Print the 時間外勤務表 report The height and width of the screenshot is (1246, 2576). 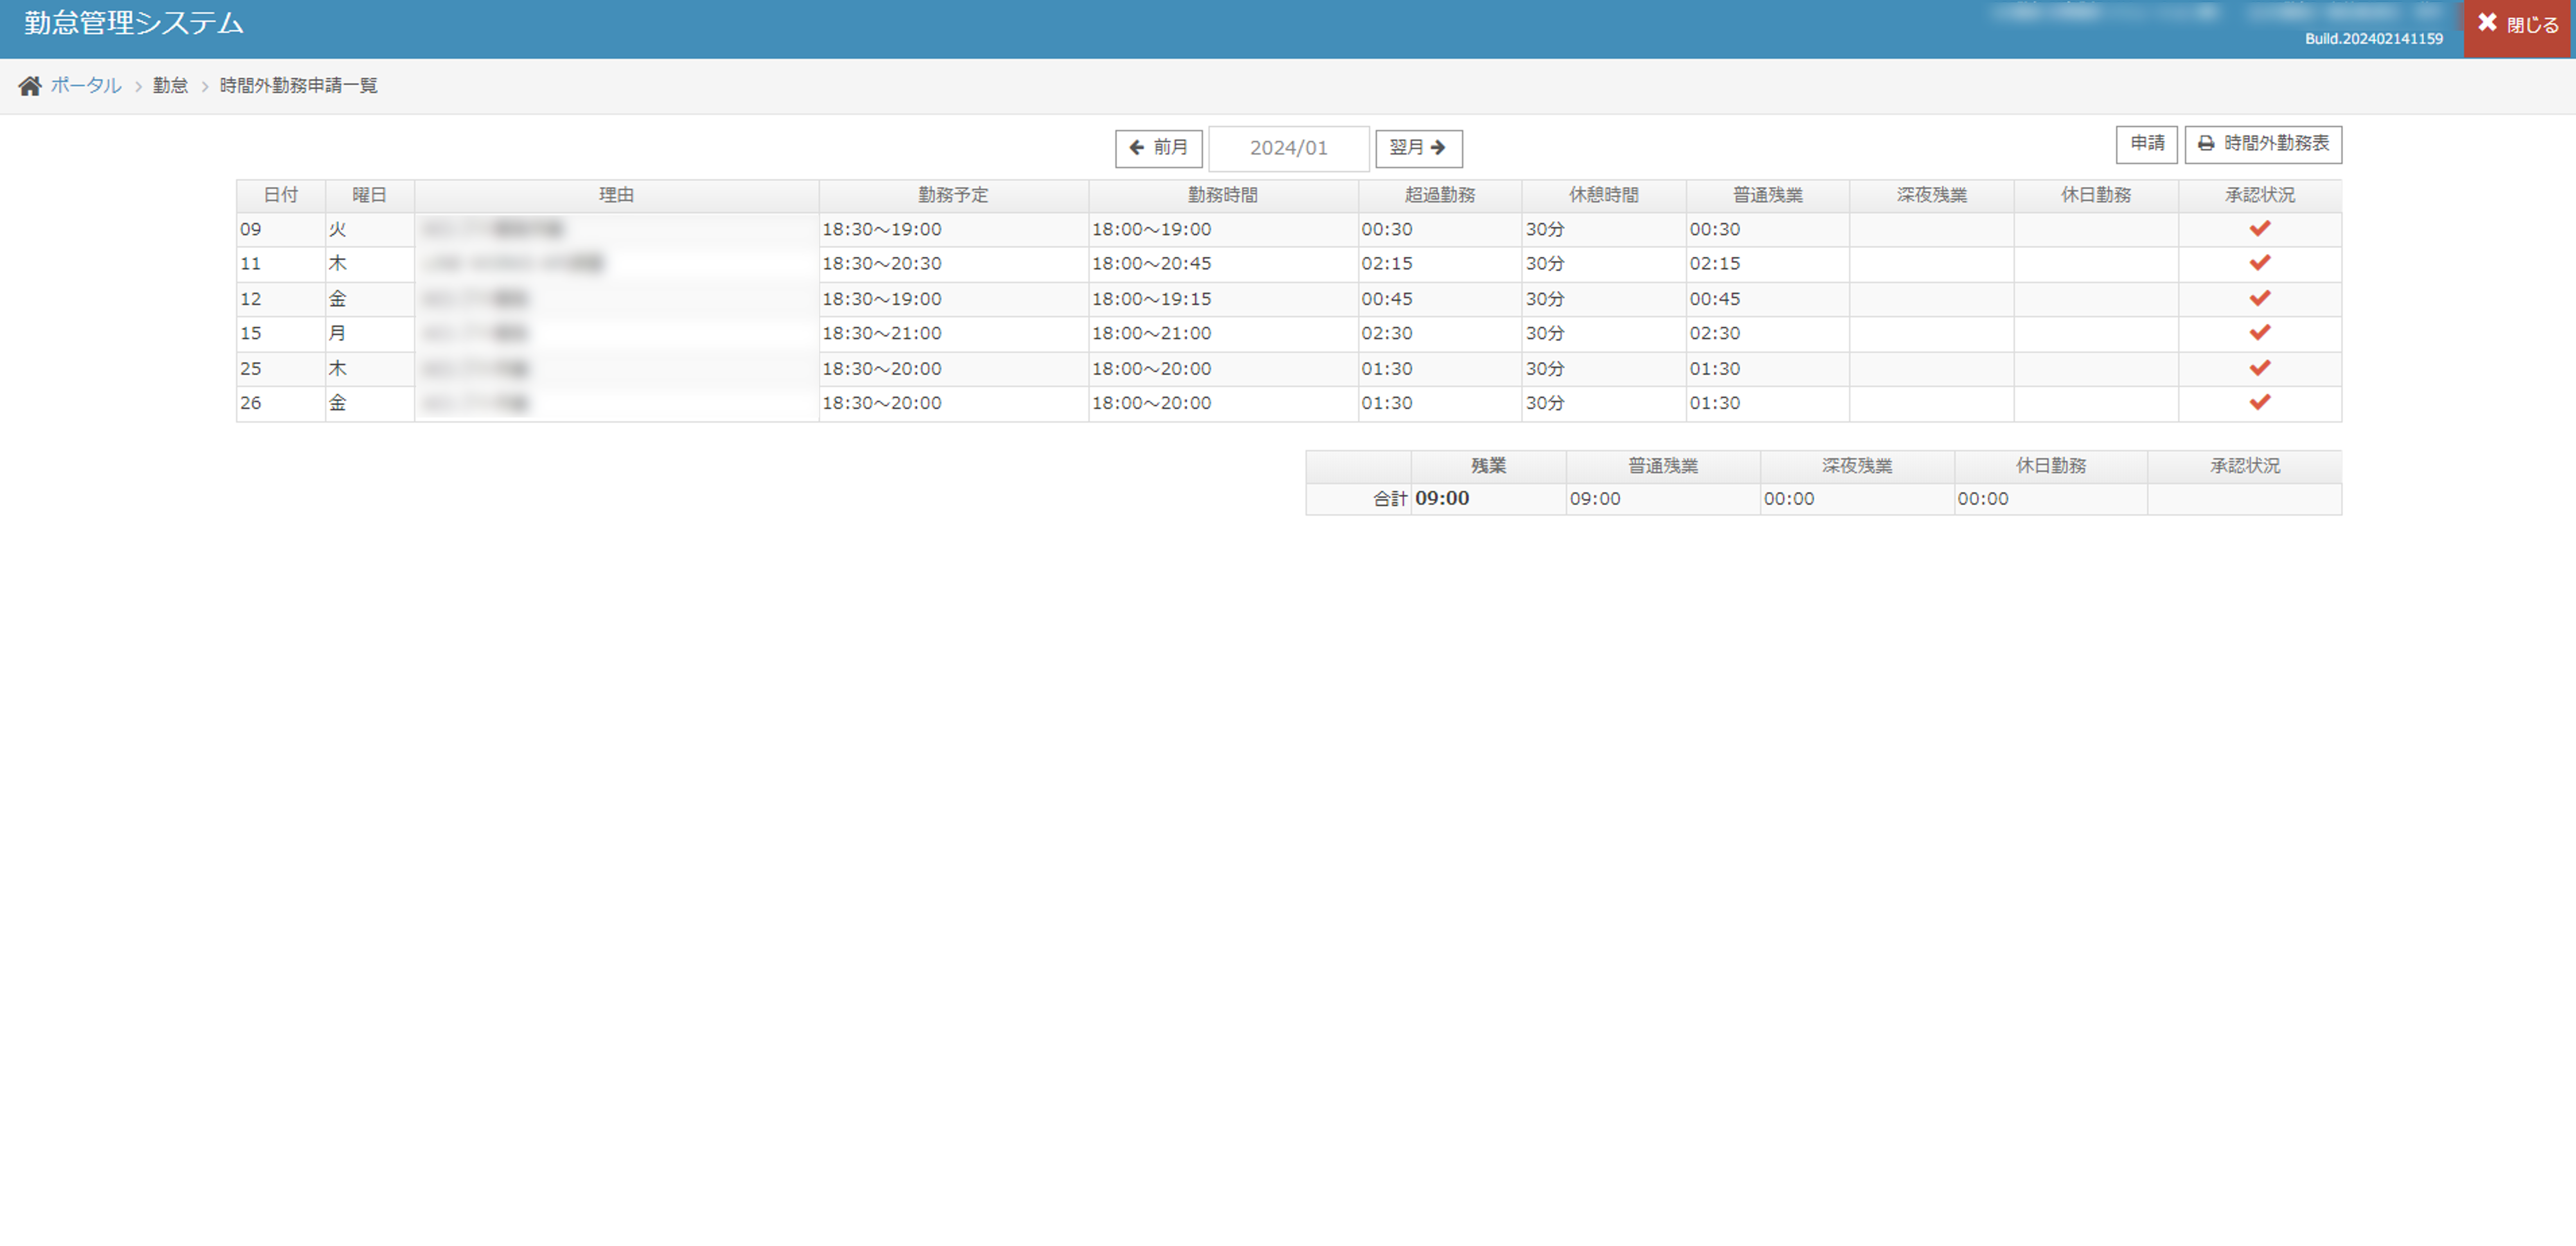pos(2263,144)
